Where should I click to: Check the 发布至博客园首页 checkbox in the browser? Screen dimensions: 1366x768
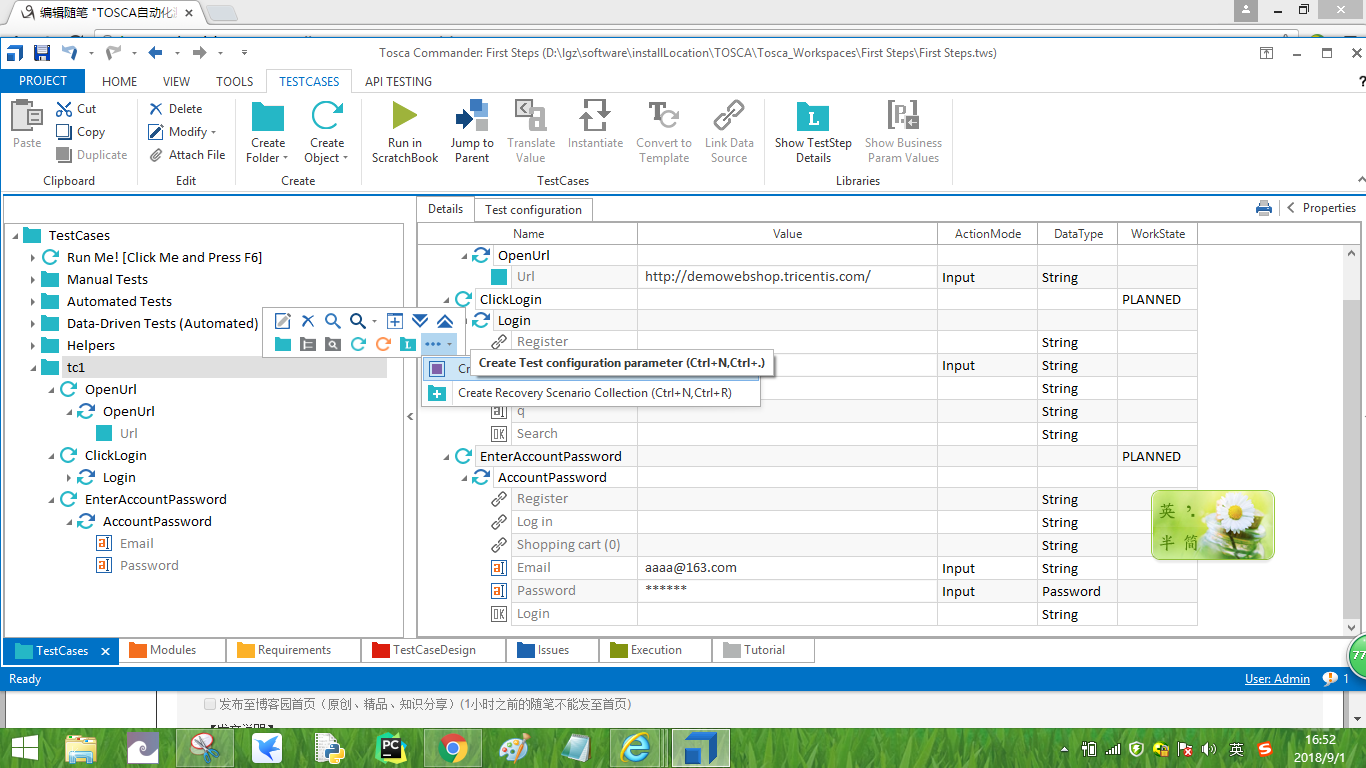point(209,704)
